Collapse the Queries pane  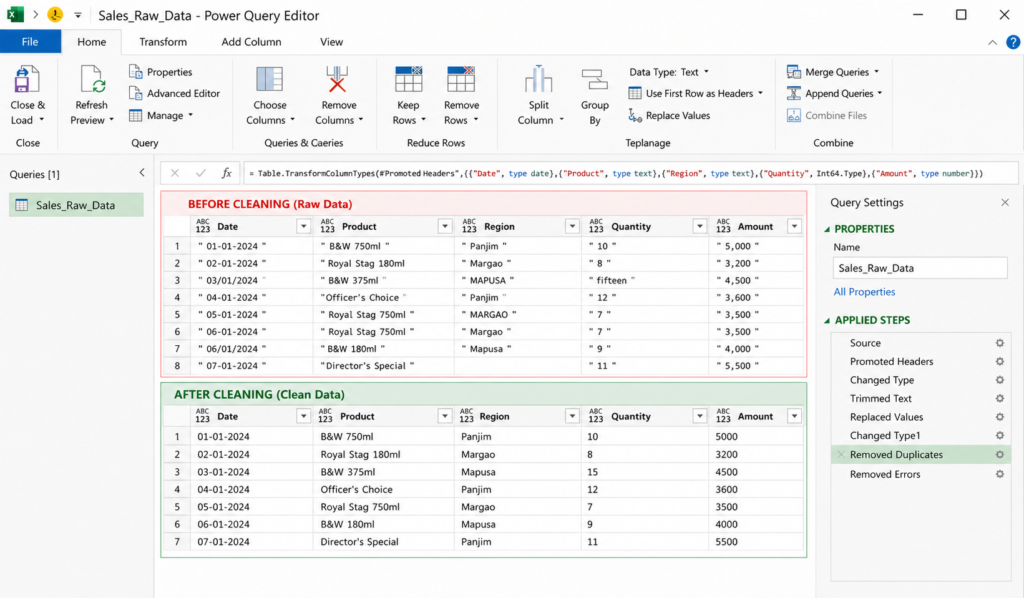142,173
